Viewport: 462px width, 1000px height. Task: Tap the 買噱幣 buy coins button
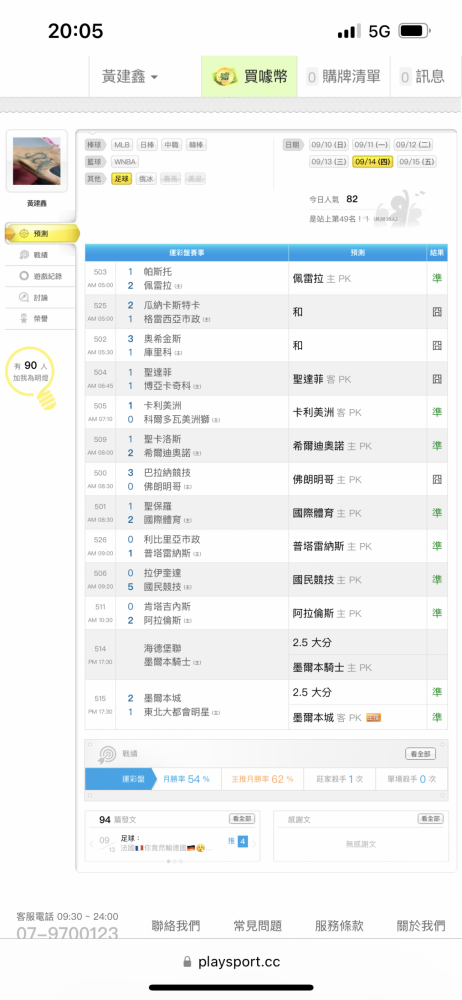click(x=249, y=77)
